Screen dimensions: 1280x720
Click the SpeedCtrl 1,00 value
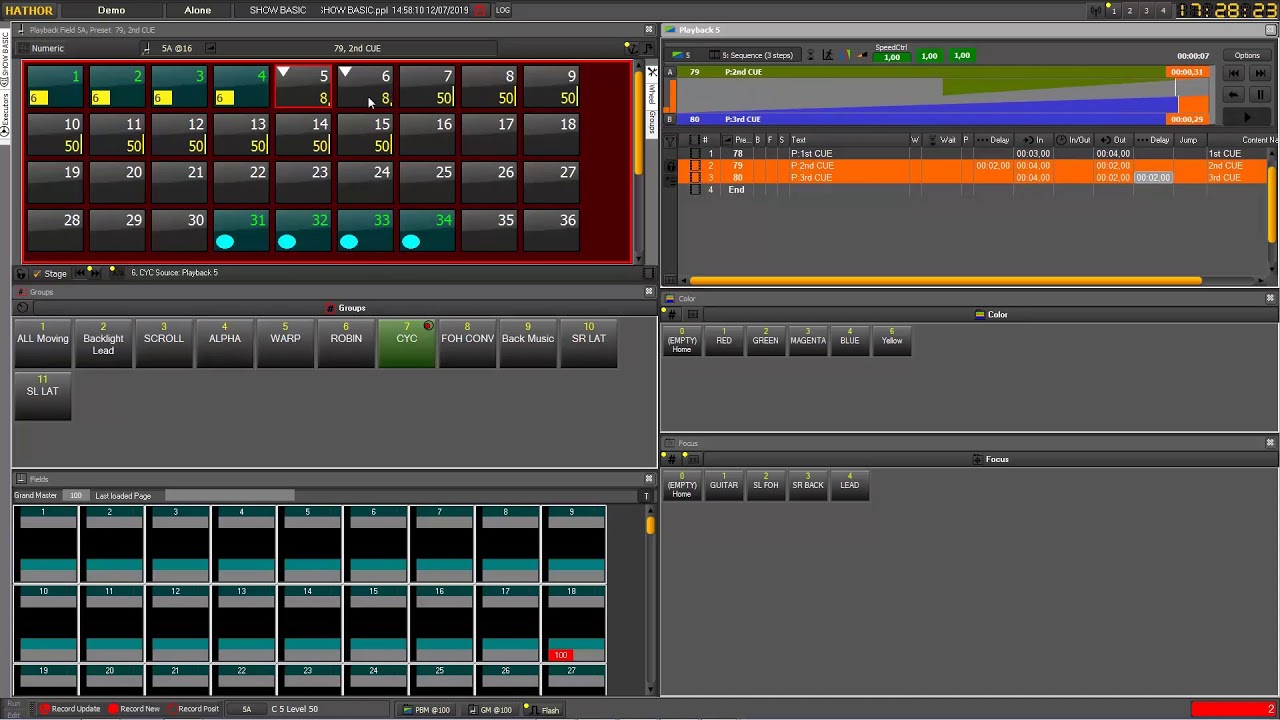891,57
